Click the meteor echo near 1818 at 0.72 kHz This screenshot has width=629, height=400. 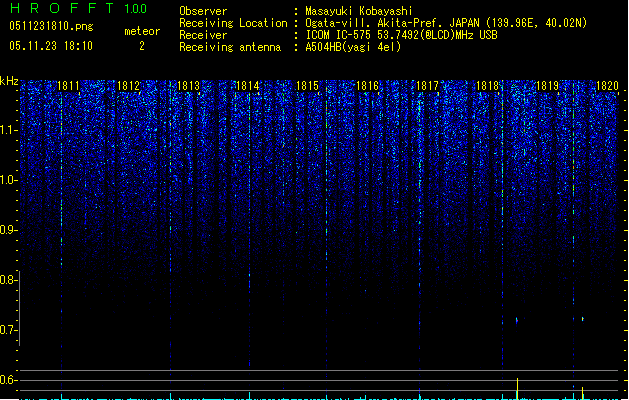pyautogui.click(x=517, y=320)
